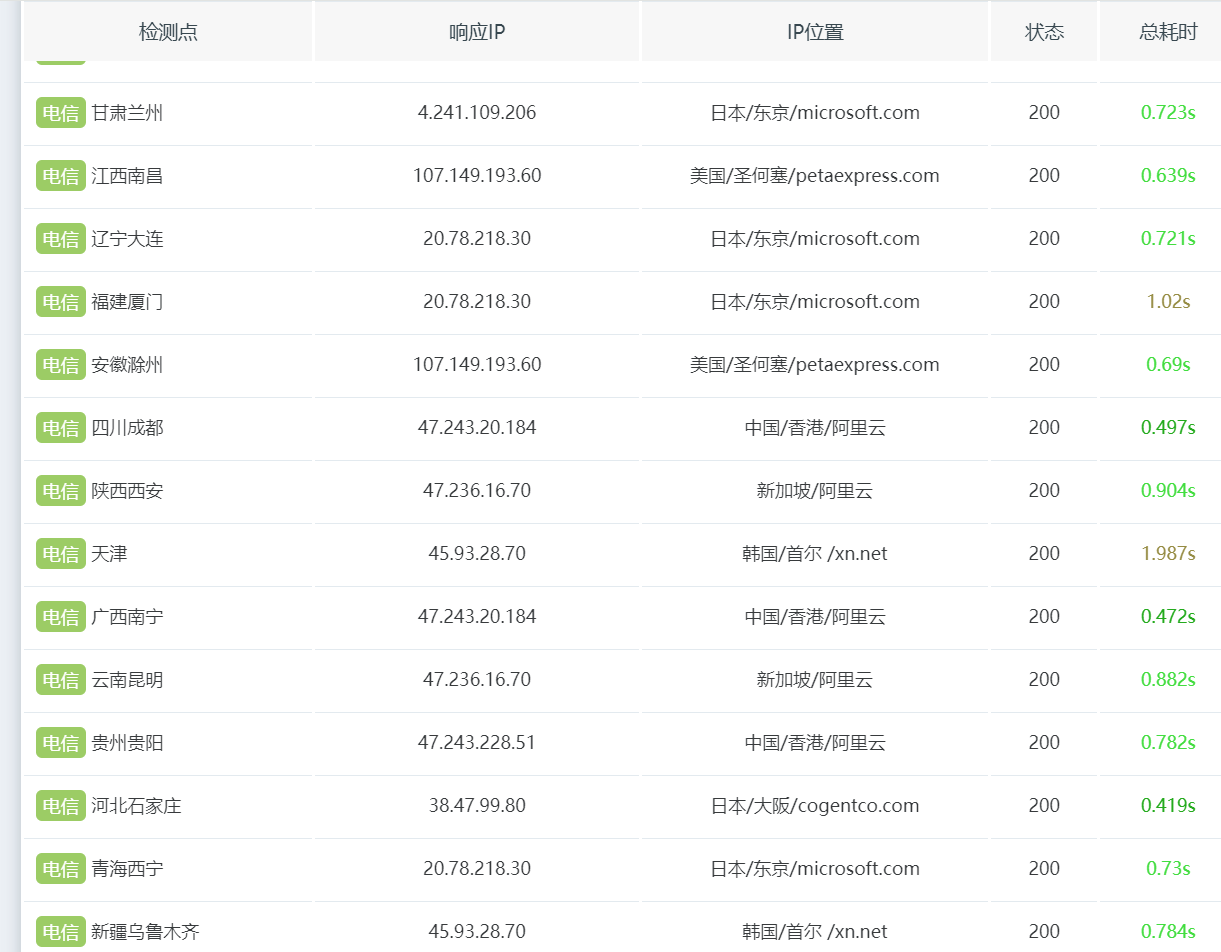Screen dimensions: 1221x952
Task: Click the 0.723s total time value
Action: pyautogui.click(x=1168, y=113)
